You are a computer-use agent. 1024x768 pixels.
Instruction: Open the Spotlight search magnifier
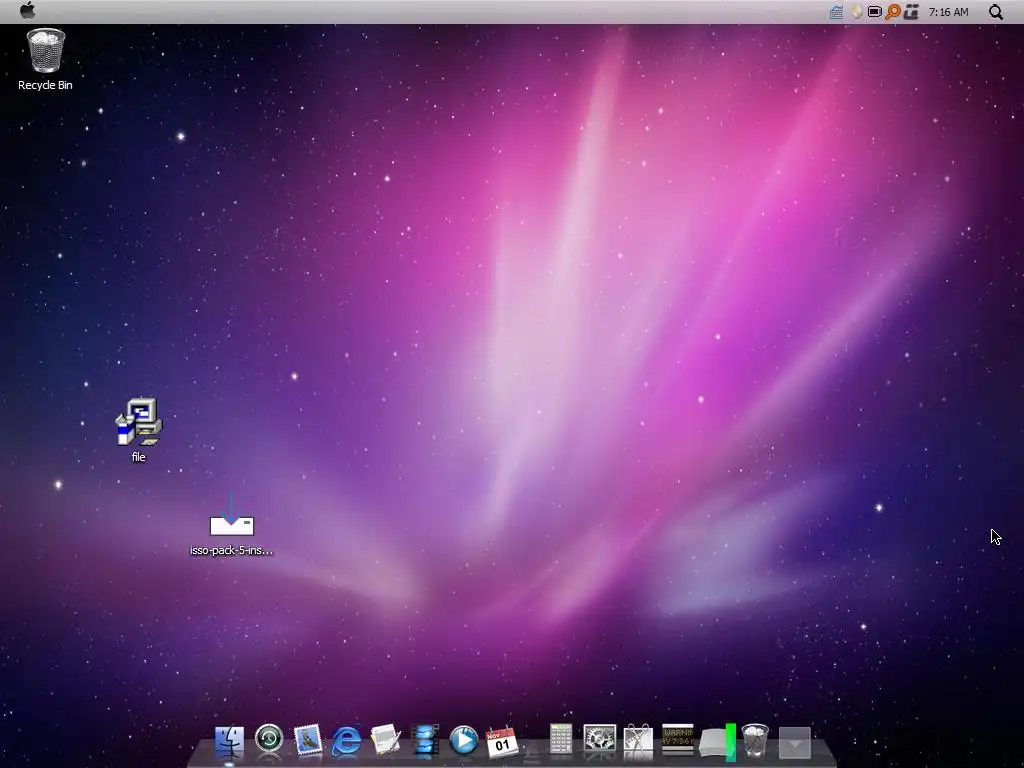[x=995, y=12]
